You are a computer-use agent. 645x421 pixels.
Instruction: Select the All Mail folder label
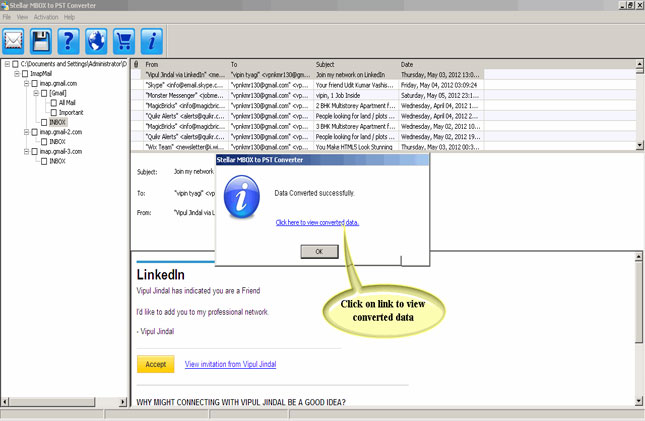pyautogui.click(x=67, y=103)
